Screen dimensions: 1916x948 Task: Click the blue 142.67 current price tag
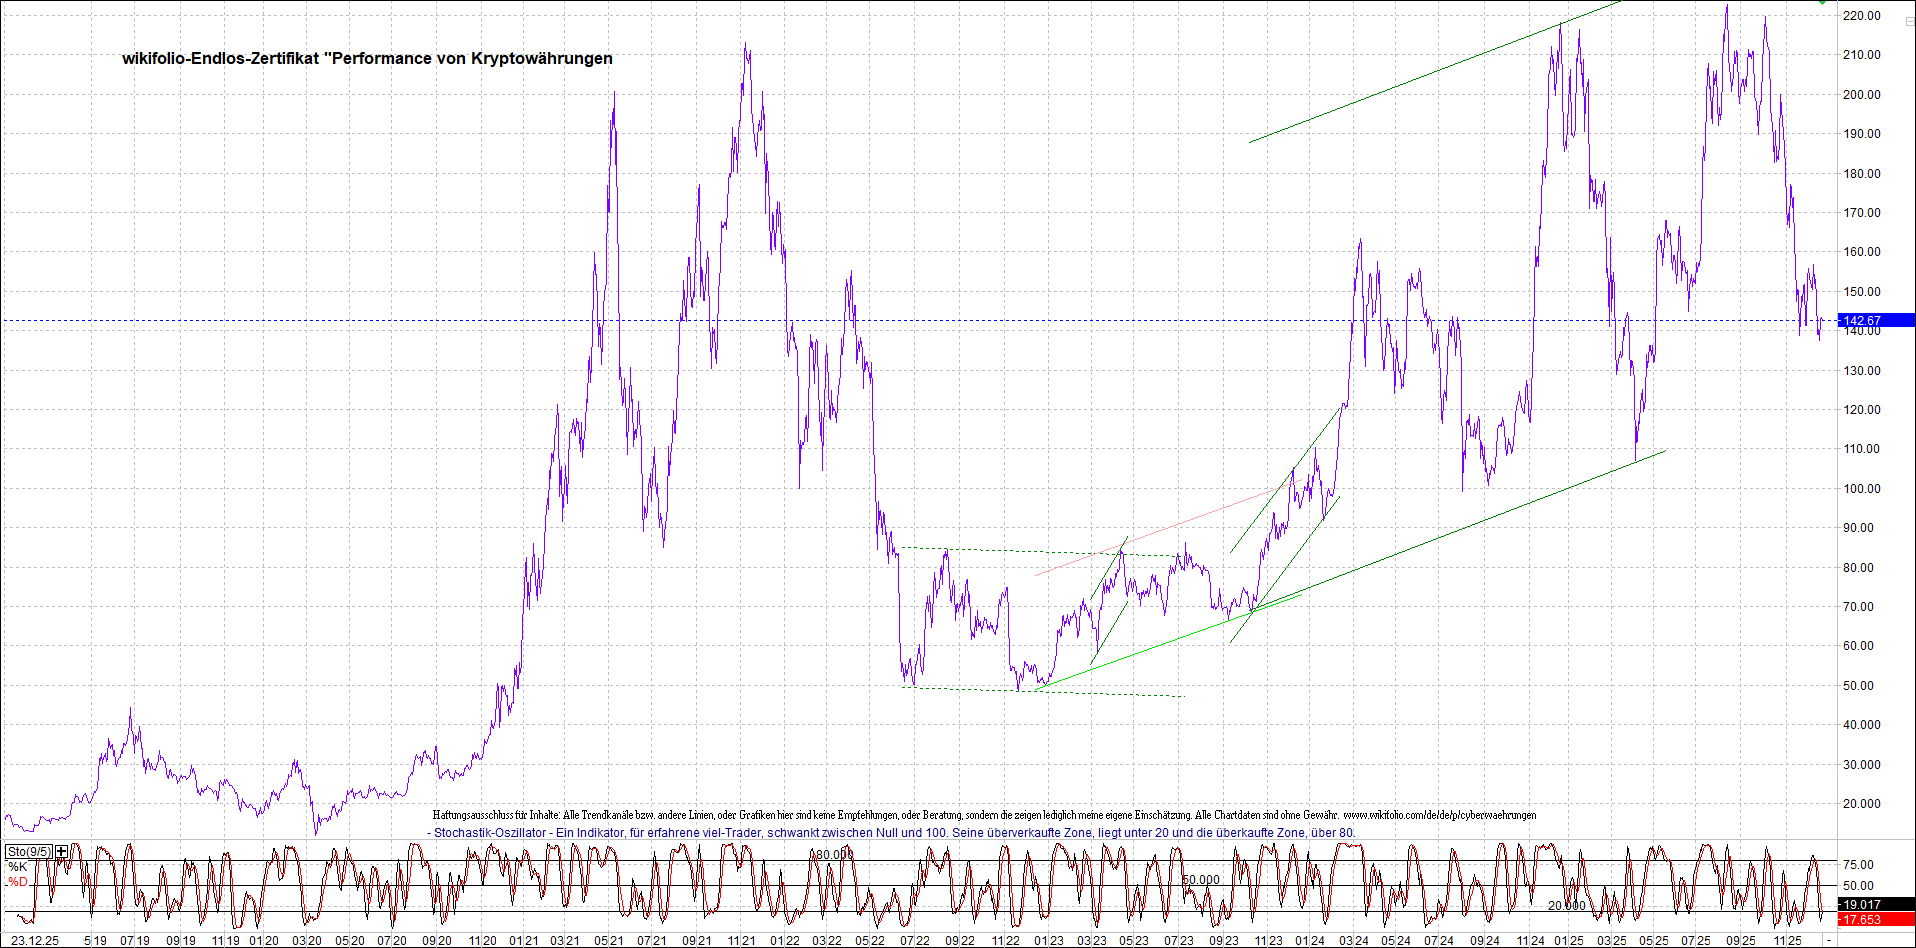1875,321
